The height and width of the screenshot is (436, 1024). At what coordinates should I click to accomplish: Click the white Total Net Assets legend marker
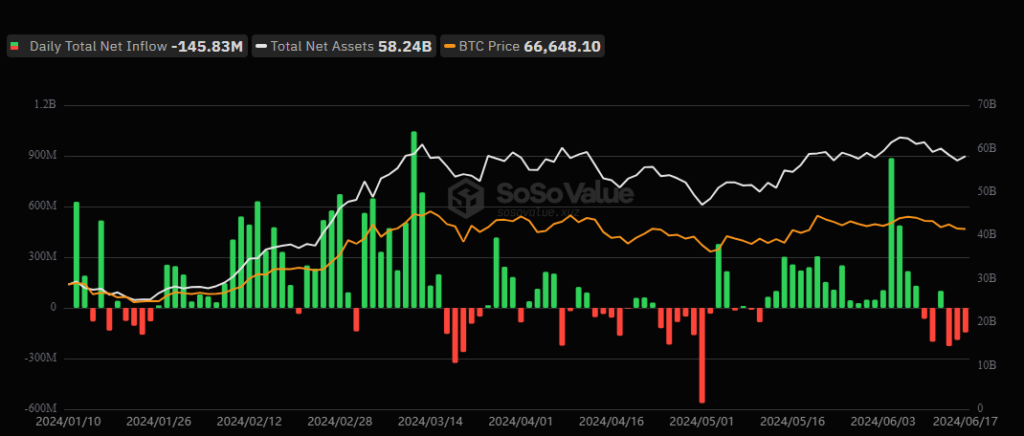pyautogui.click(x=262, y=46)
